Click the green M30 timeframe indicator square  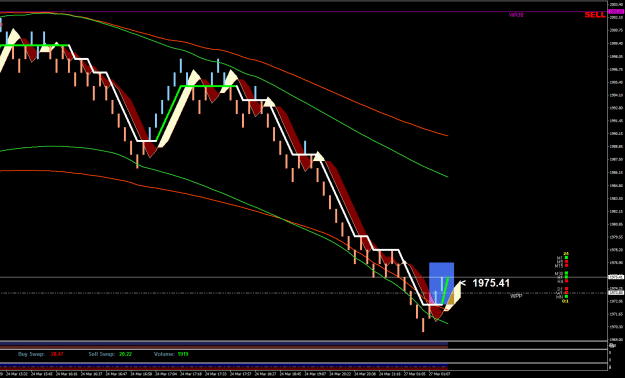[x=566, y=273]
